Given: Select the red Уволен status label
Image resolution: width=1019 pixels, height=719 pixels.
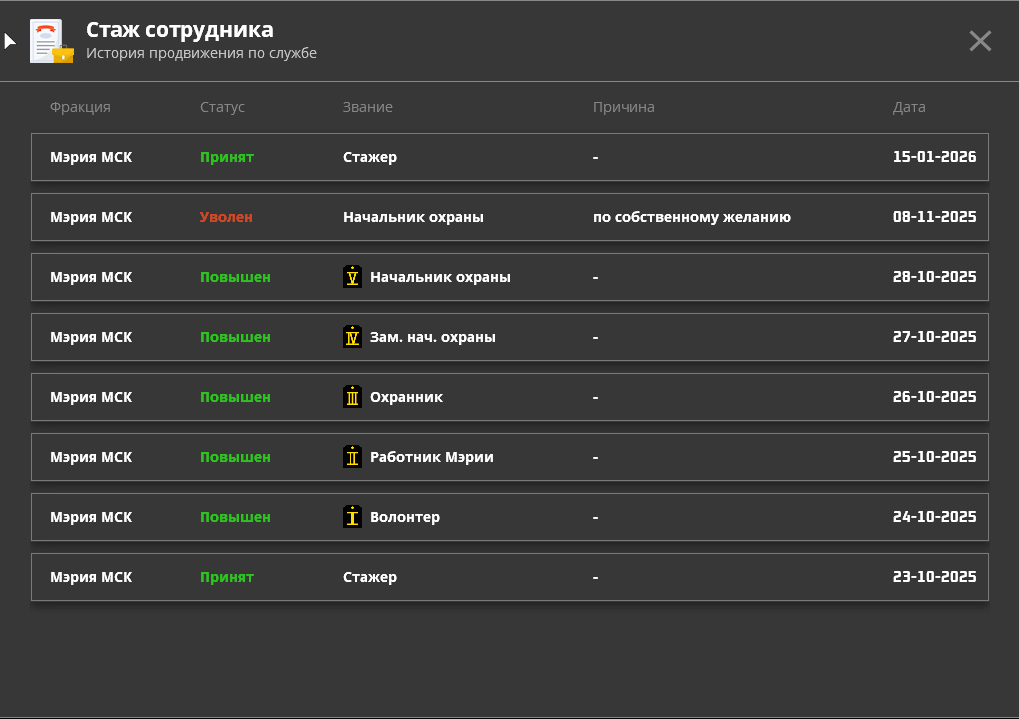Looking at the screenshot, I should (226, 217).
